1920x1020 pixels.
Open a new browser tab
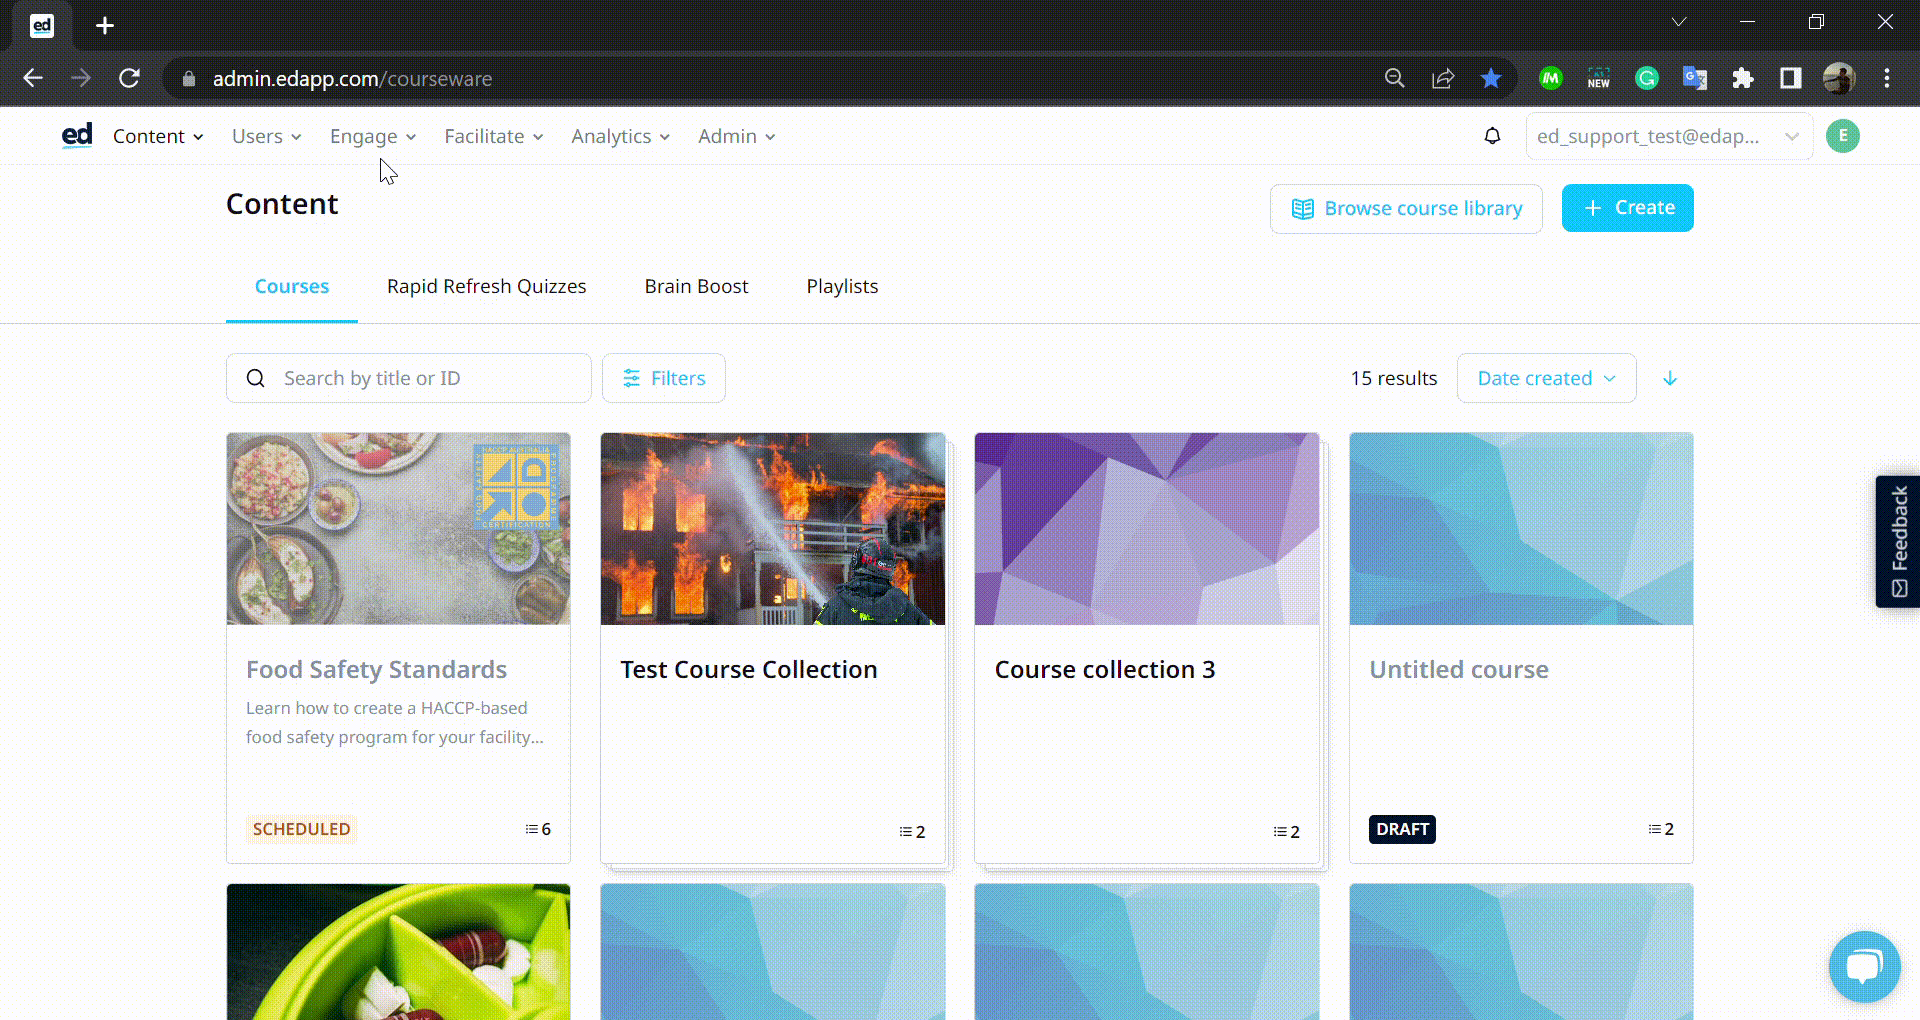coord(105,26)
